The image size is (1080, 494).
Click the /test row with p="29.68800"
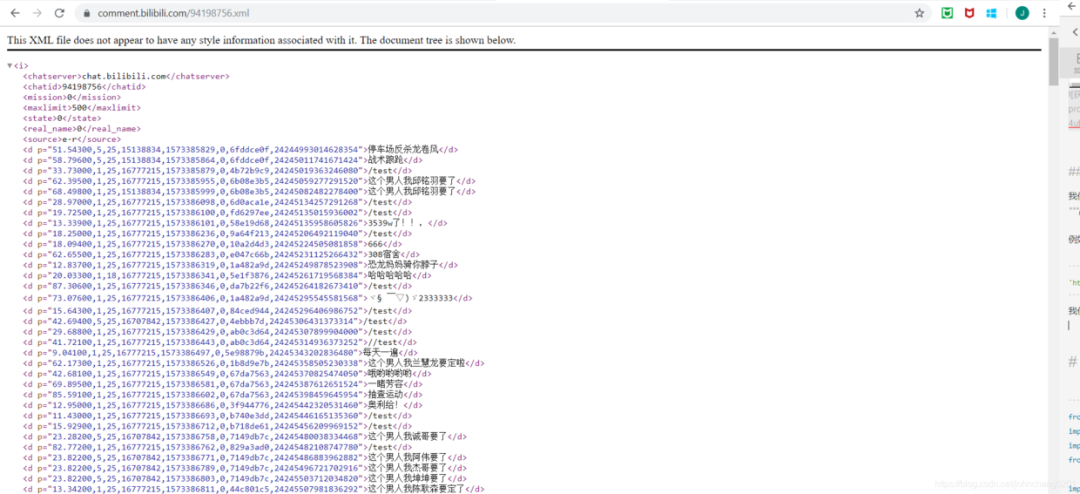218,331
